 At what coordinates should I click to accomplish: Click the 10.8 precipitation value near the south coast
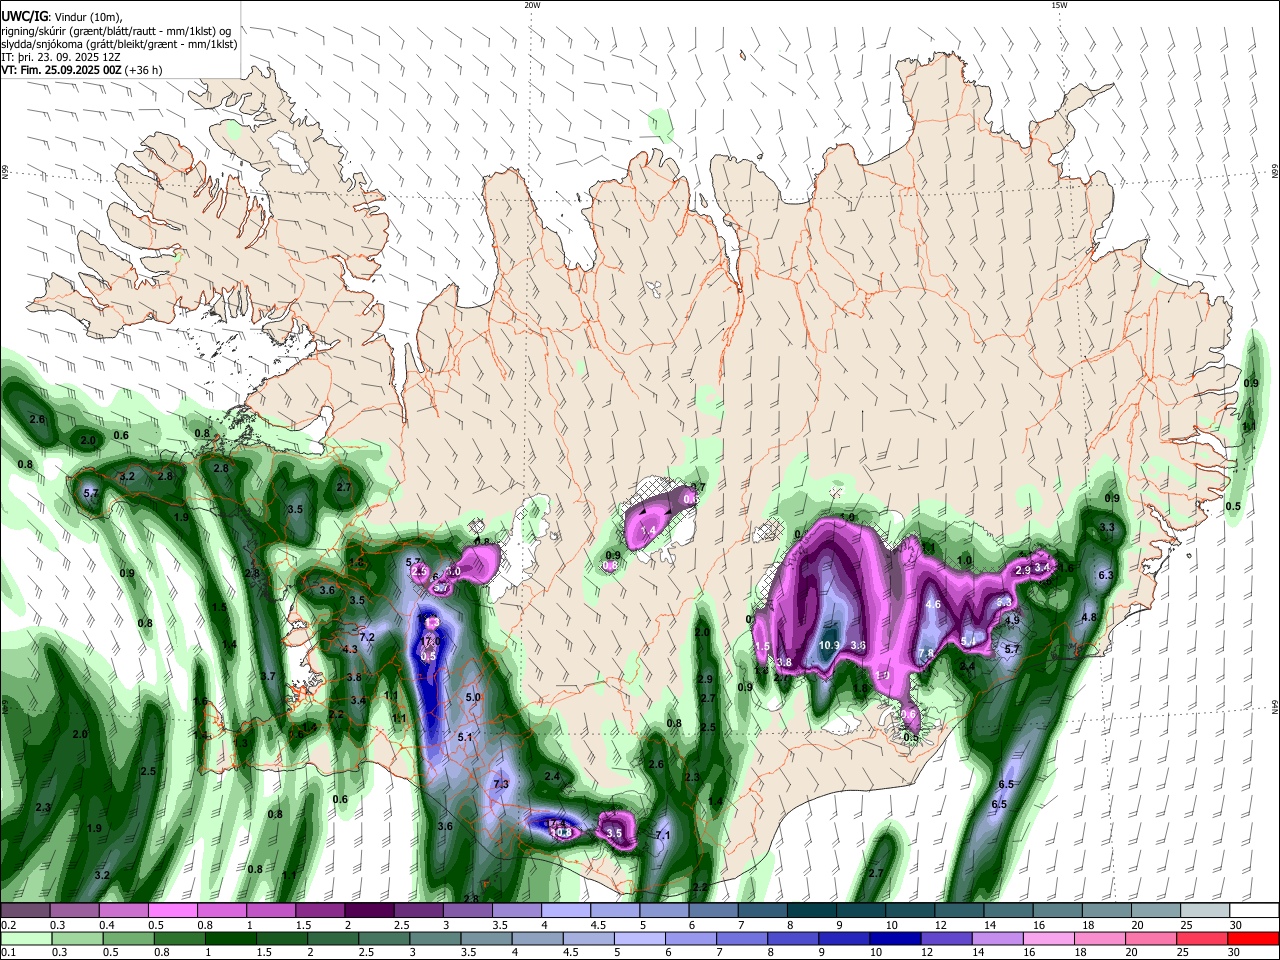[562, 832]
